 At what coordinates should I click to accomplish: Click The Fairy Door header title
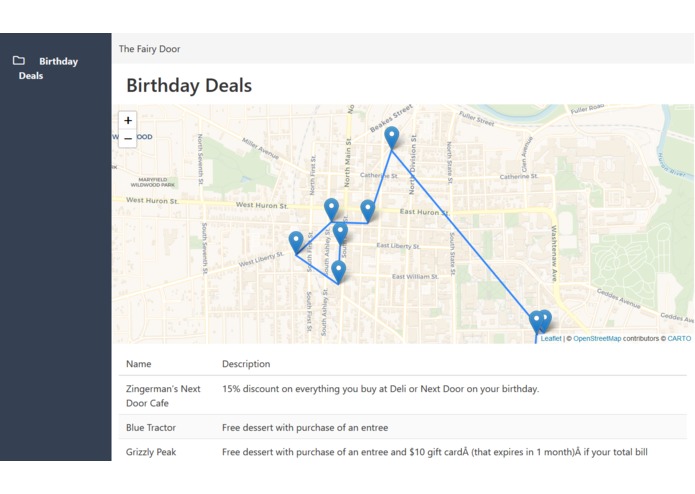tap(149, 49)
